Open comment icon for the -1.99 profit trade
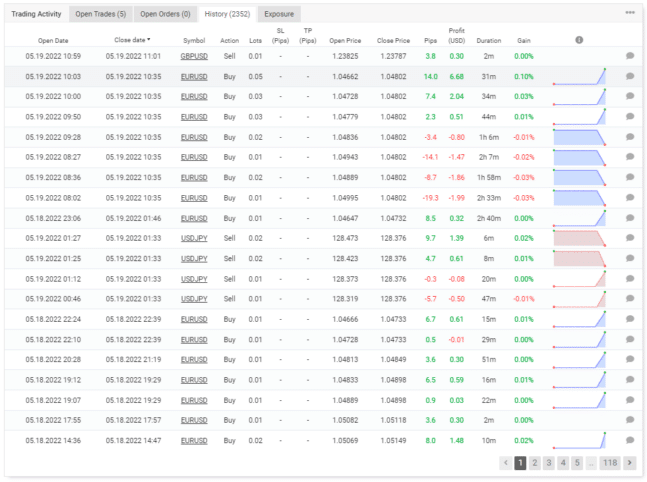Image resolution: width=647 pixels, height=482 pixels. 630,198
